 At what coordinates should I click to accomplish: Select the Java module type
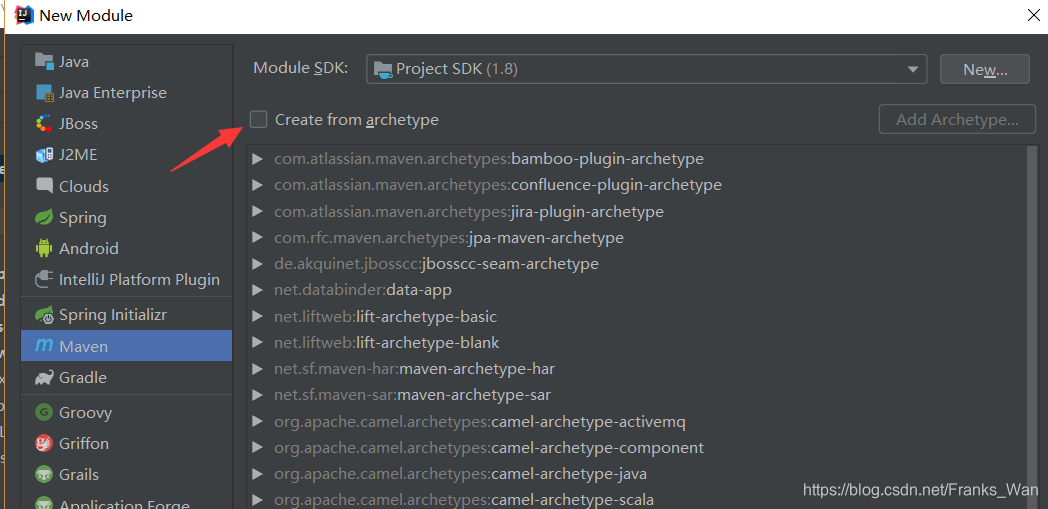click(x=126, y=61)
